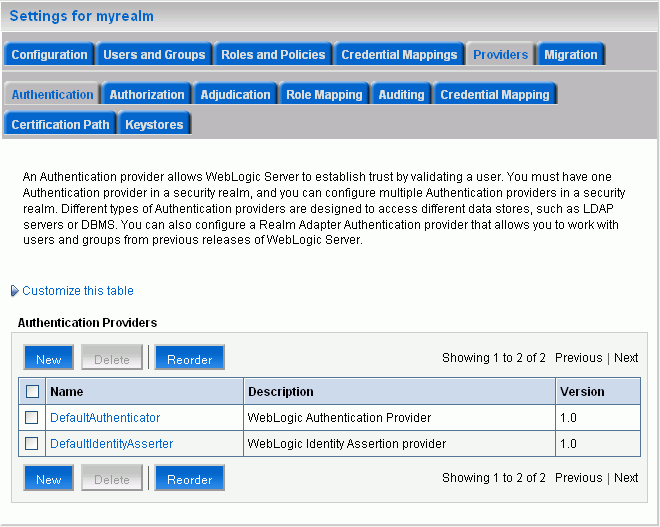Click the New button below the table
This screenshot has width=660, height=527.
[x=48, y=478]
